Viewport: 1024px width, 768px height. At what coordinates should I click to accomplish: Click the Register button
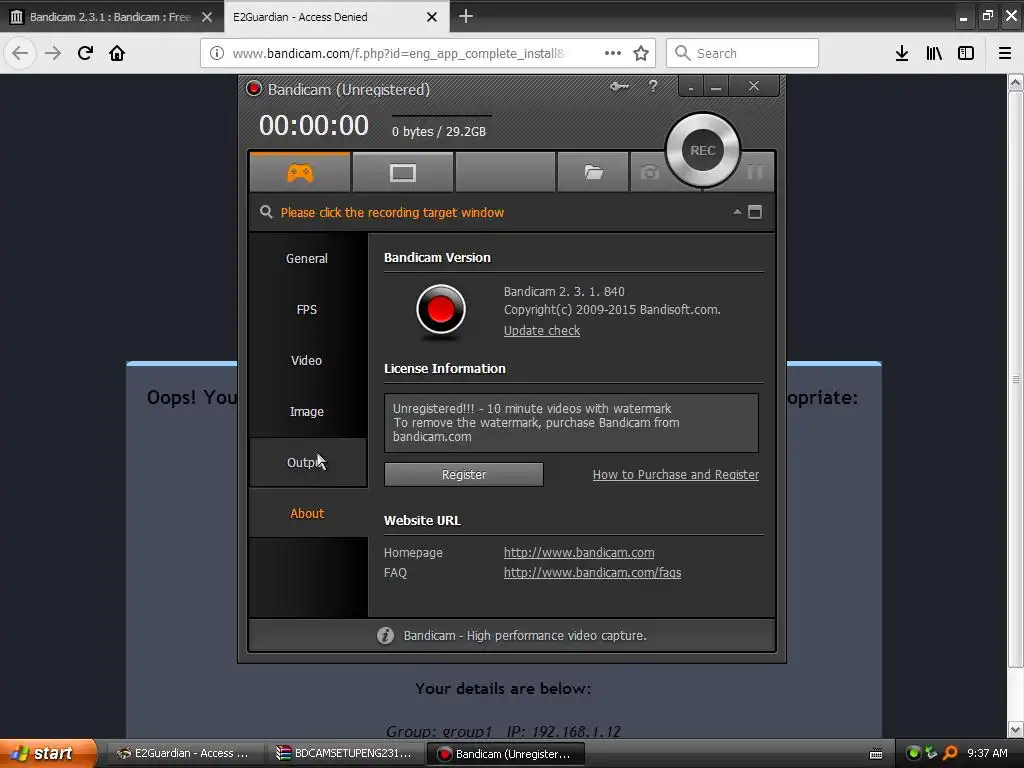point(464,475)
